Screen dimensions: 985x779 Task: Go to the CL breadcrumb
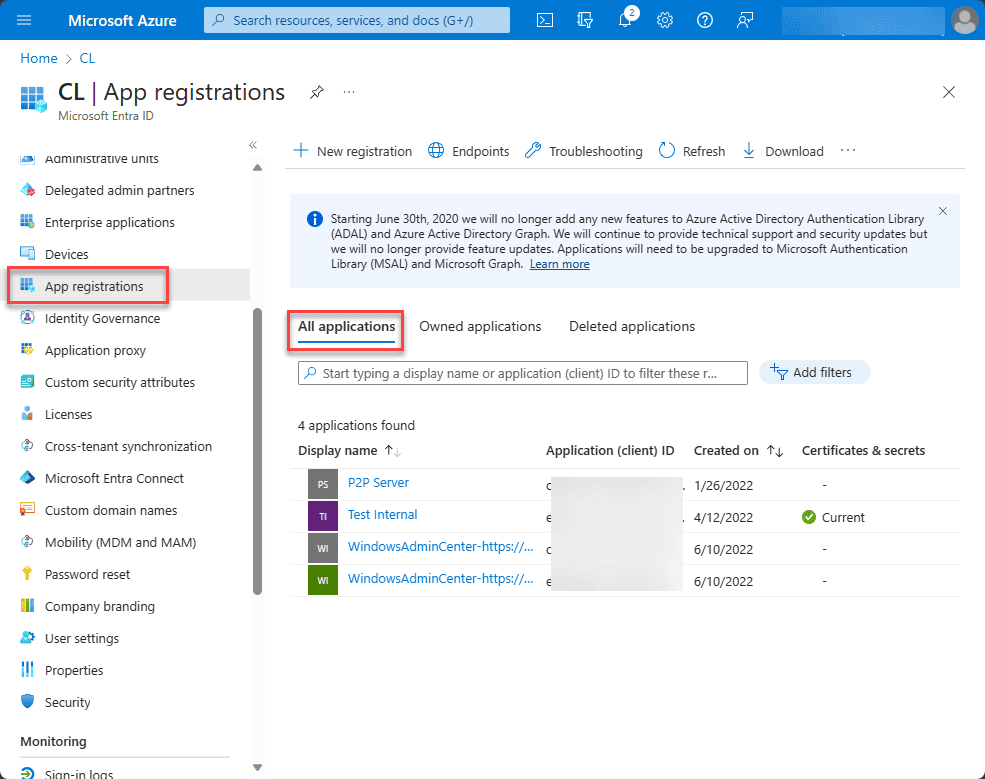[87, 58]
